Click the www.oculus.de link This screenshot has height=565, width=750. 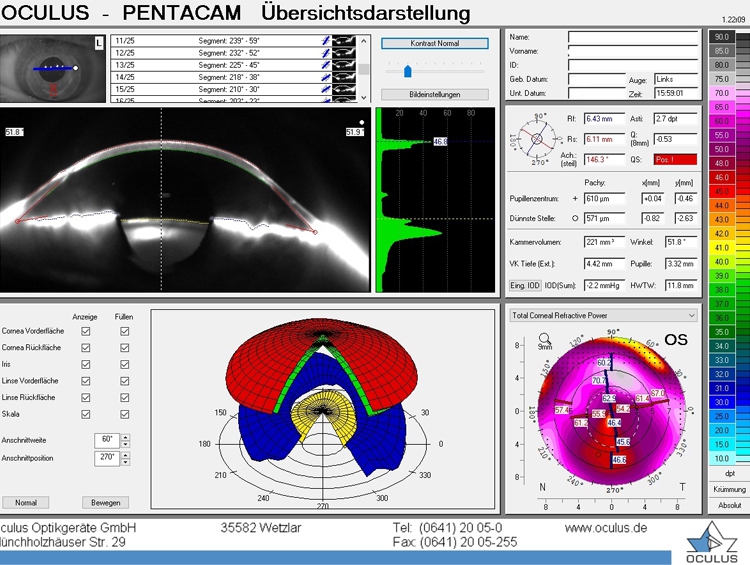[606, 528]
